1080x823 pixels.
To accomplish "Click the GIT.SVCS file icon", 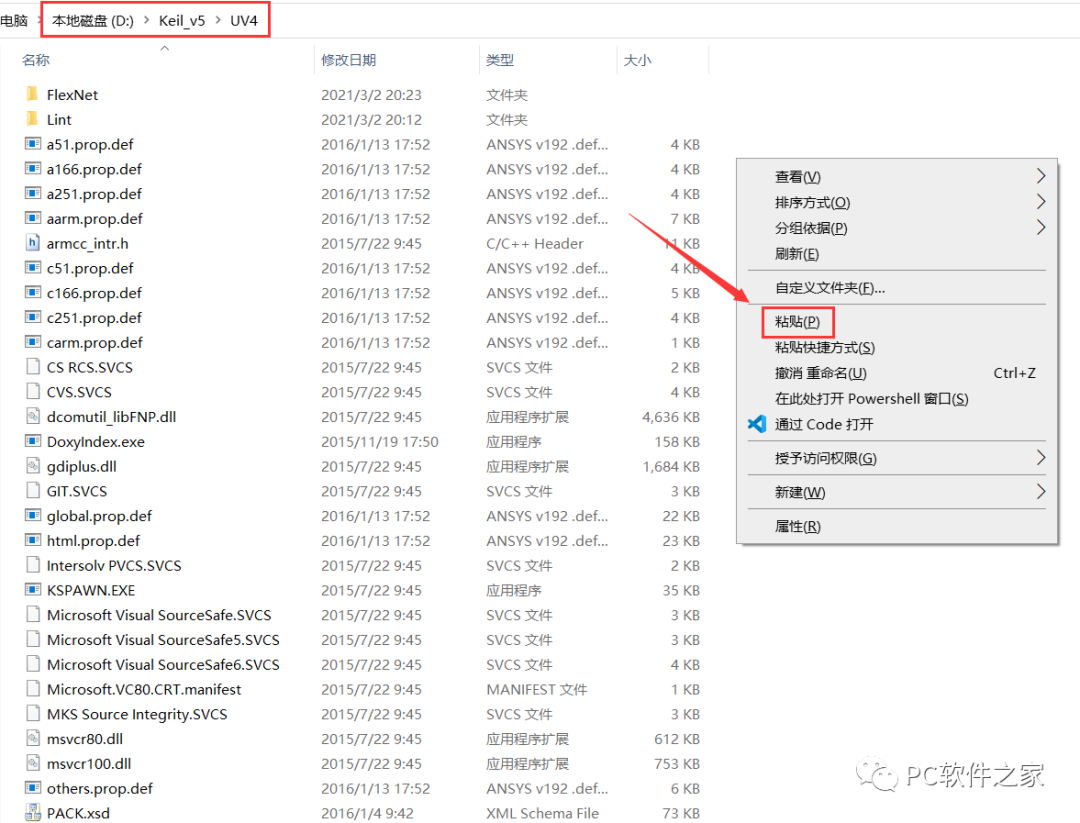I will coord(32,491).
